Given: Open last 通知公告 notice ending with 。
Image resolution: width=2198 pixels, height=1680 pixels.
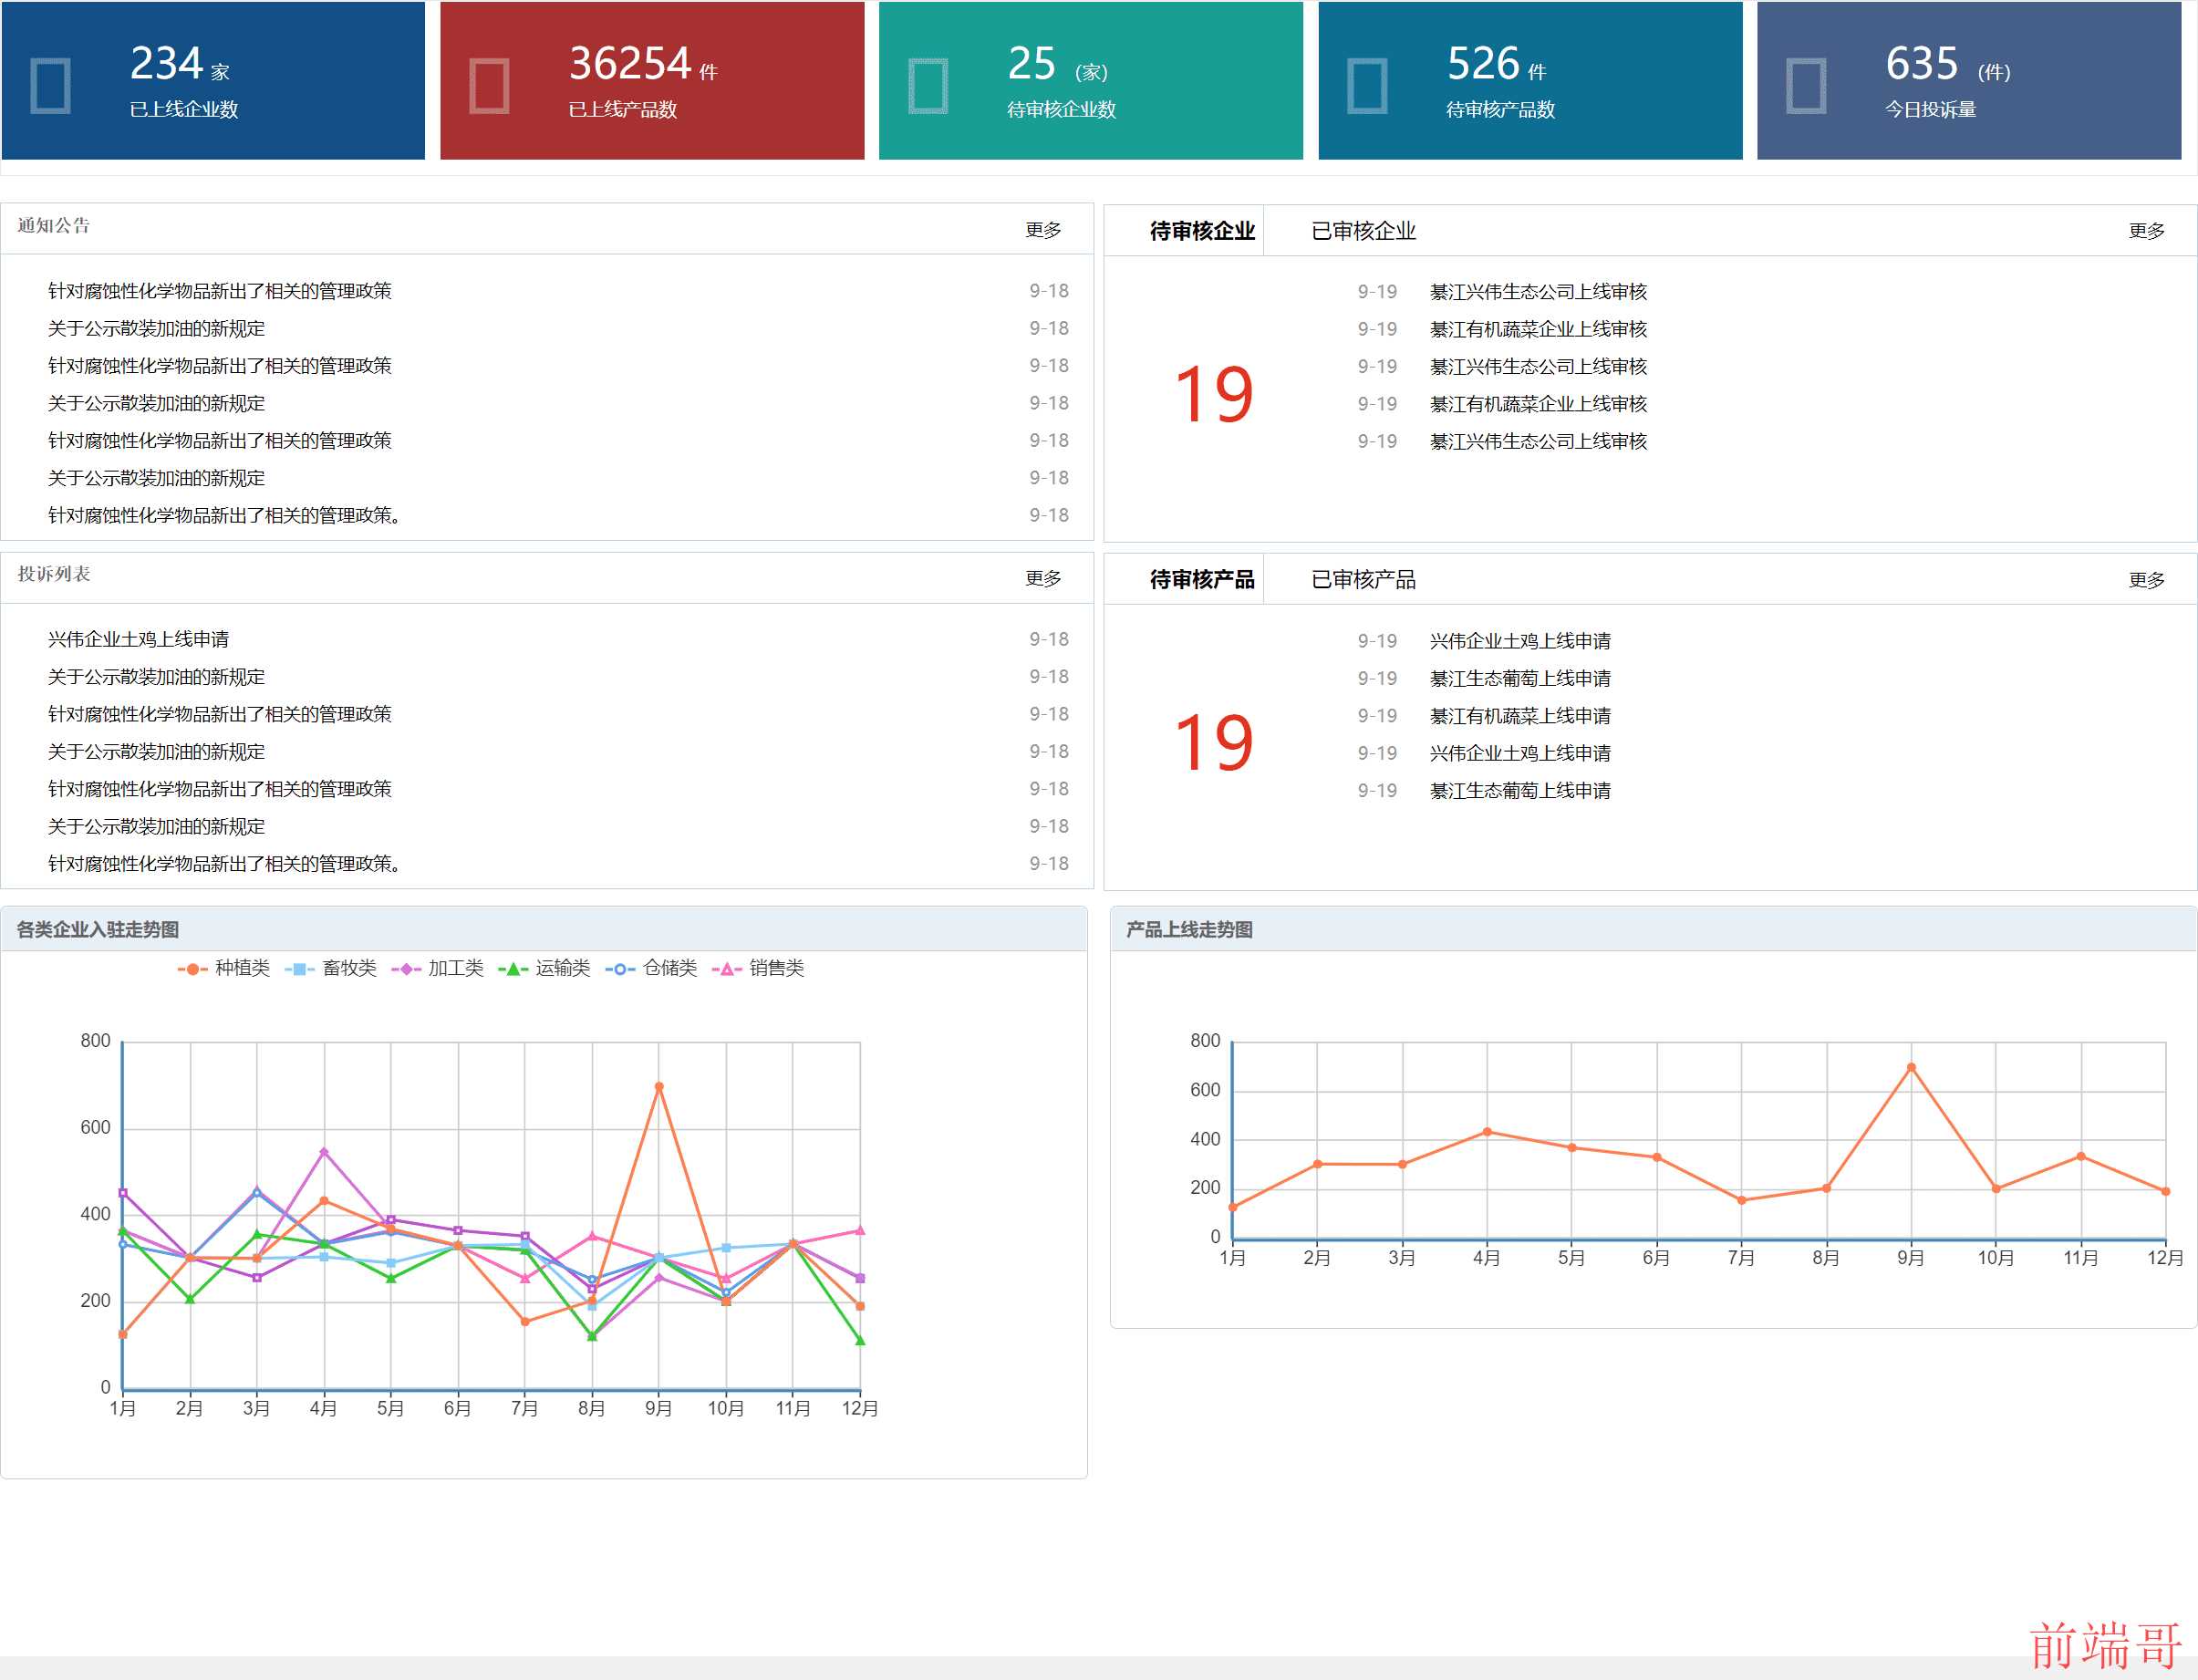Looking at the screenshot, I should [225, 516].
